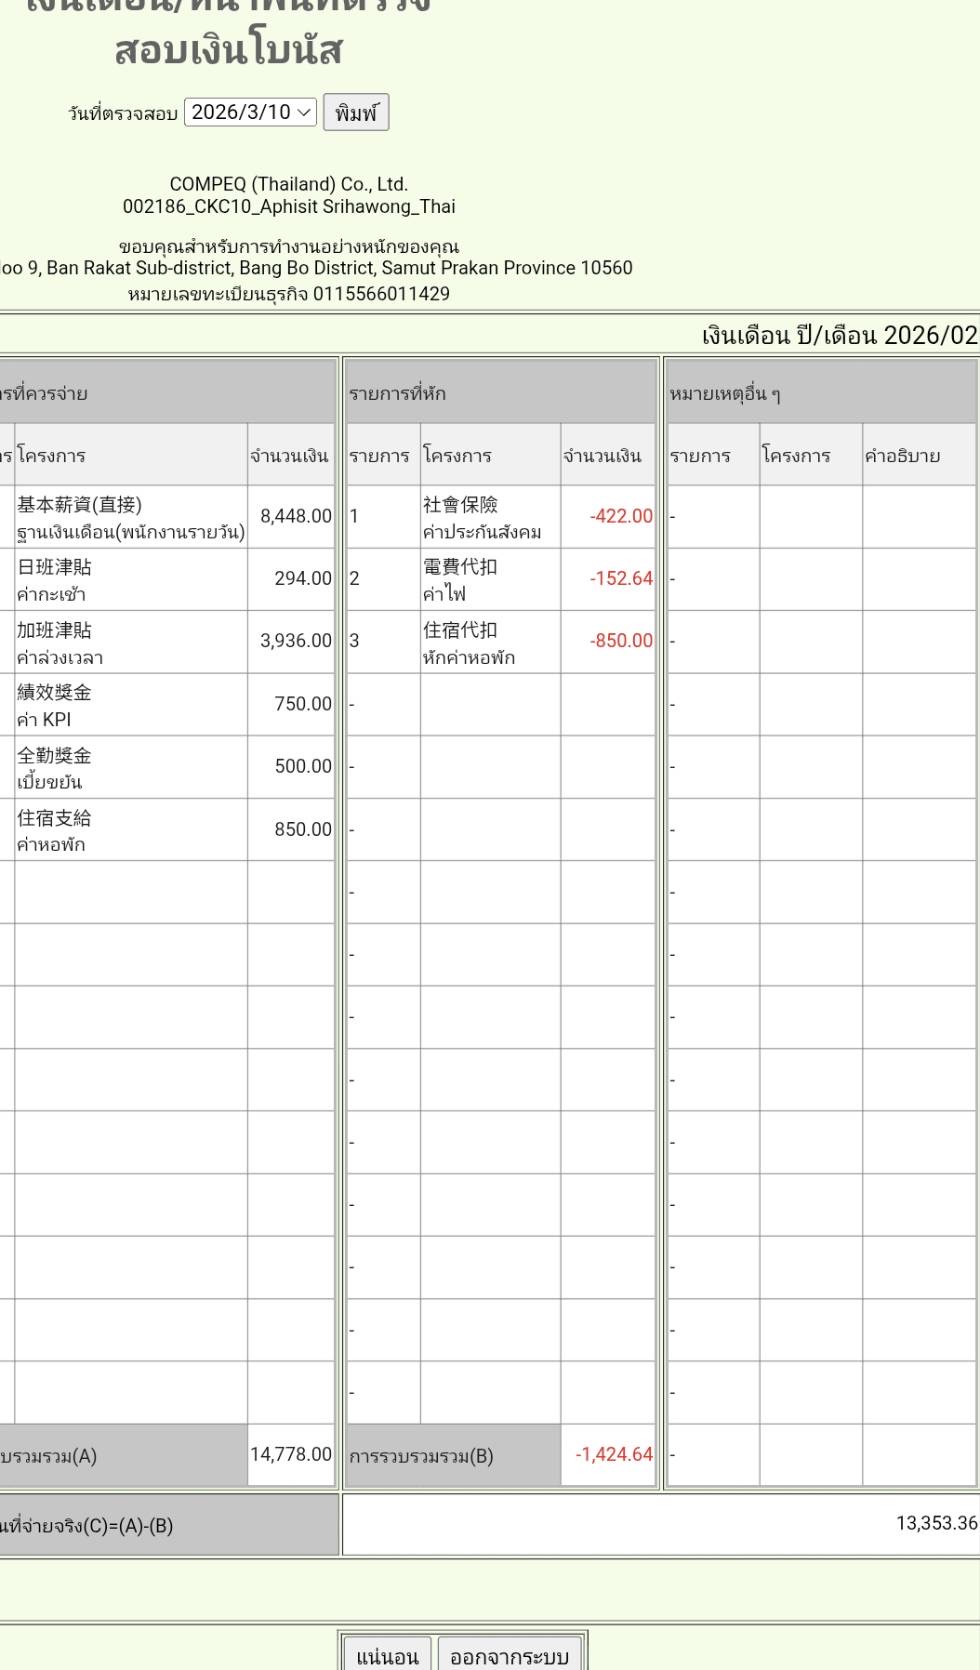Select the base salary amount 8,448.00
Image resolution: width=980 pixels, height=1670 pixels.
tap(295, 516)
